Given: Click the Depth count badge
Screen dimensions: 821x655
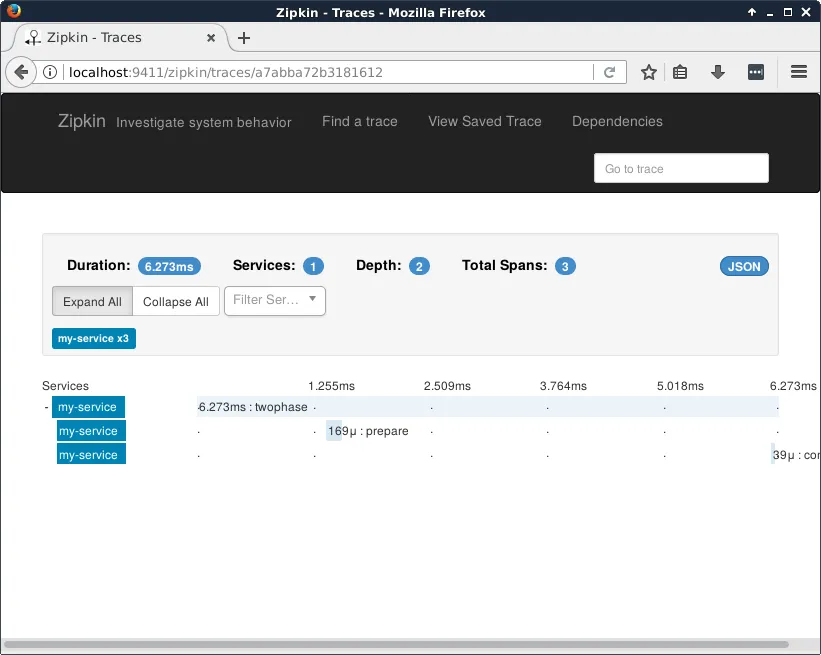Looking at the screenshot, I should [x=419, y=267].
